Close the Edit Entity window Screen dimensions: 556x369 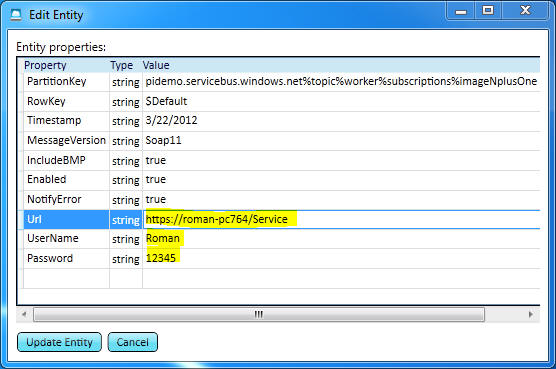(x=525, y=11)
